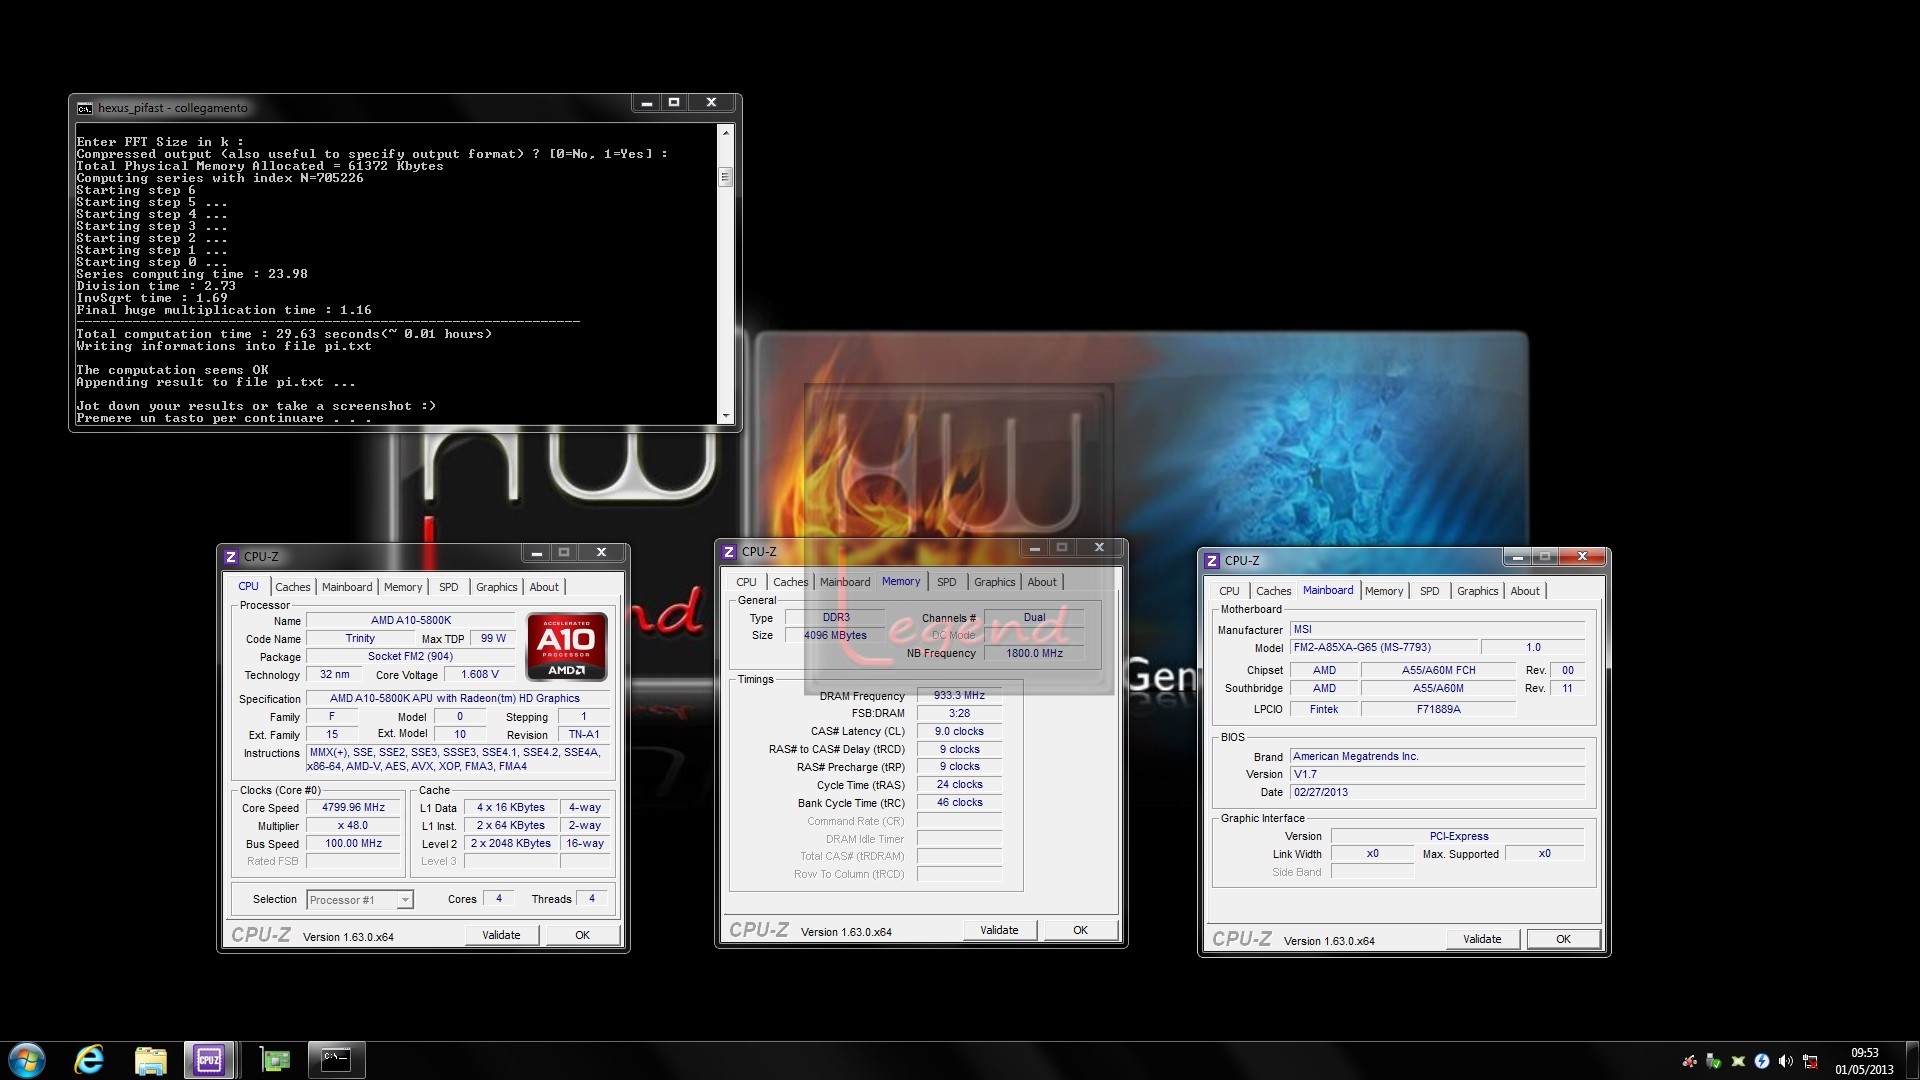Click the NB Frequency value 1800.0 MHz
The width and height of the screenshot is (1920, 1080).
(x=1035, y=654)
